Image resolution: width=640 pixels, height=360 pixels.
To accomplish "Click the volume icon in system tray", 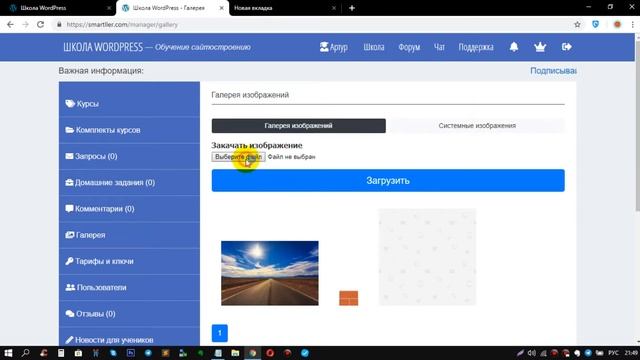I will tap(531, 353).
